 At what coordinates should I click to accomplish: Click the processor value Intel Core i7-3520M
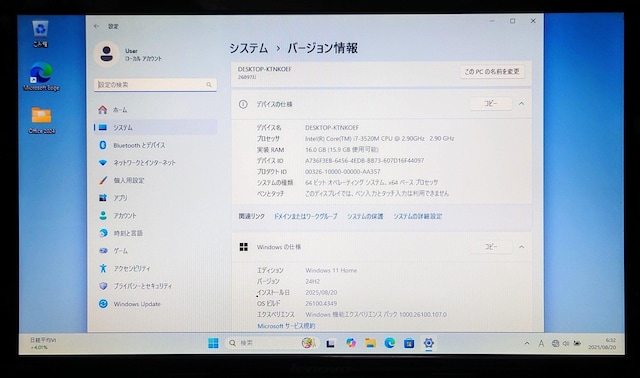(379, 138)
